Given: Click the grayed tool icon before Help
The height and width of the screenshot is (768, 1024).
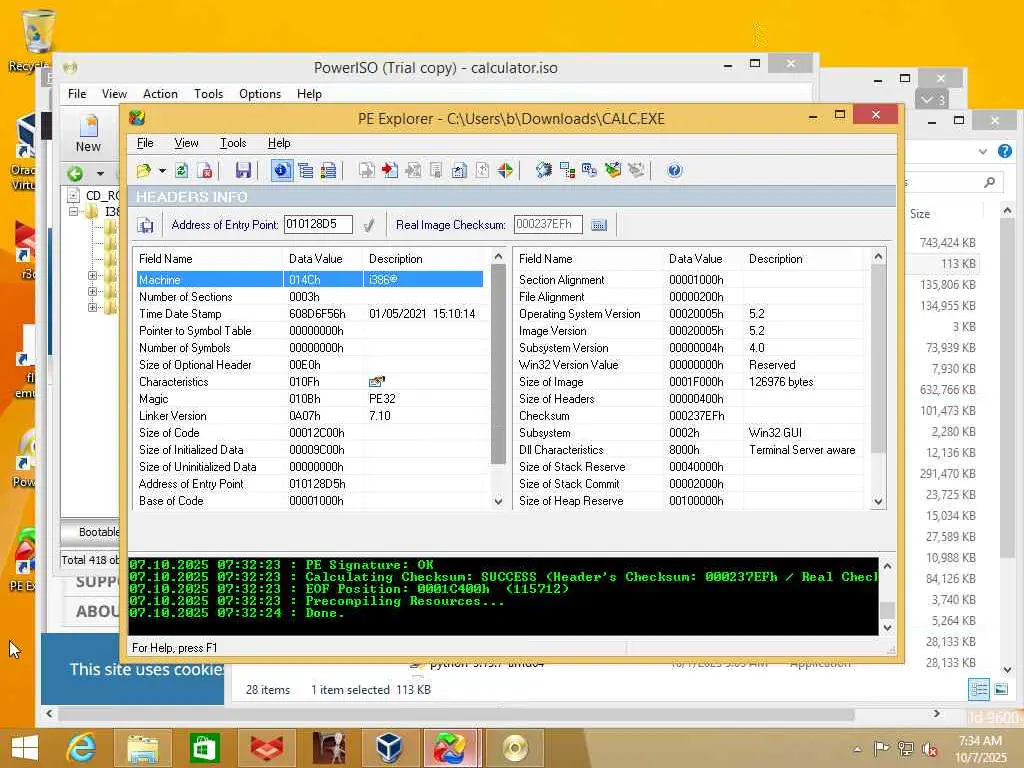Looking at the screenshot, I should coord(635,171).
